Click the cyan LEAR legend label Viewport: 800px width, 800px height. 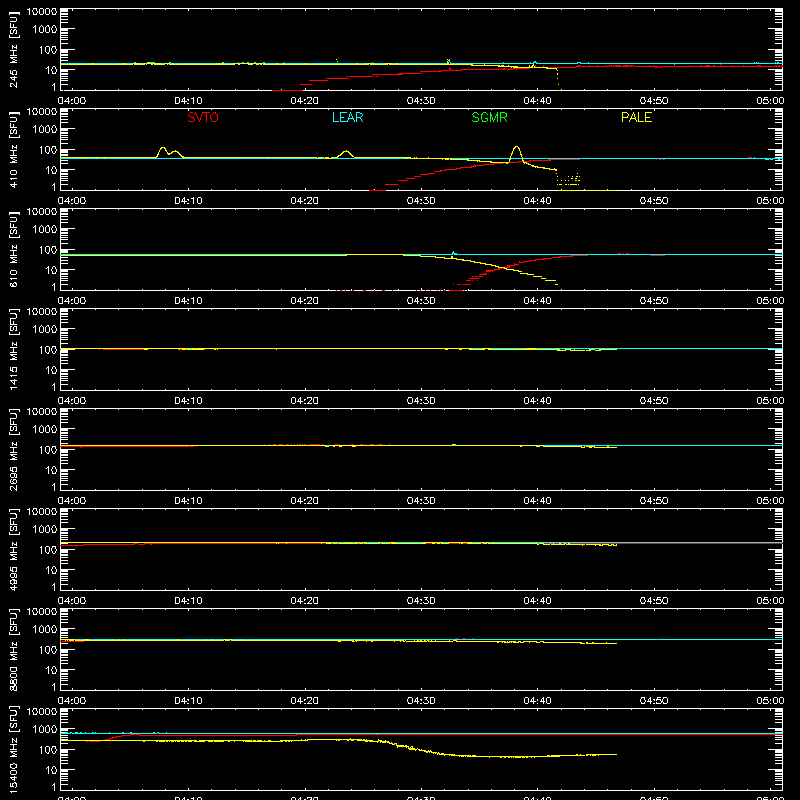pyautogui.click(x=347, y=117)
